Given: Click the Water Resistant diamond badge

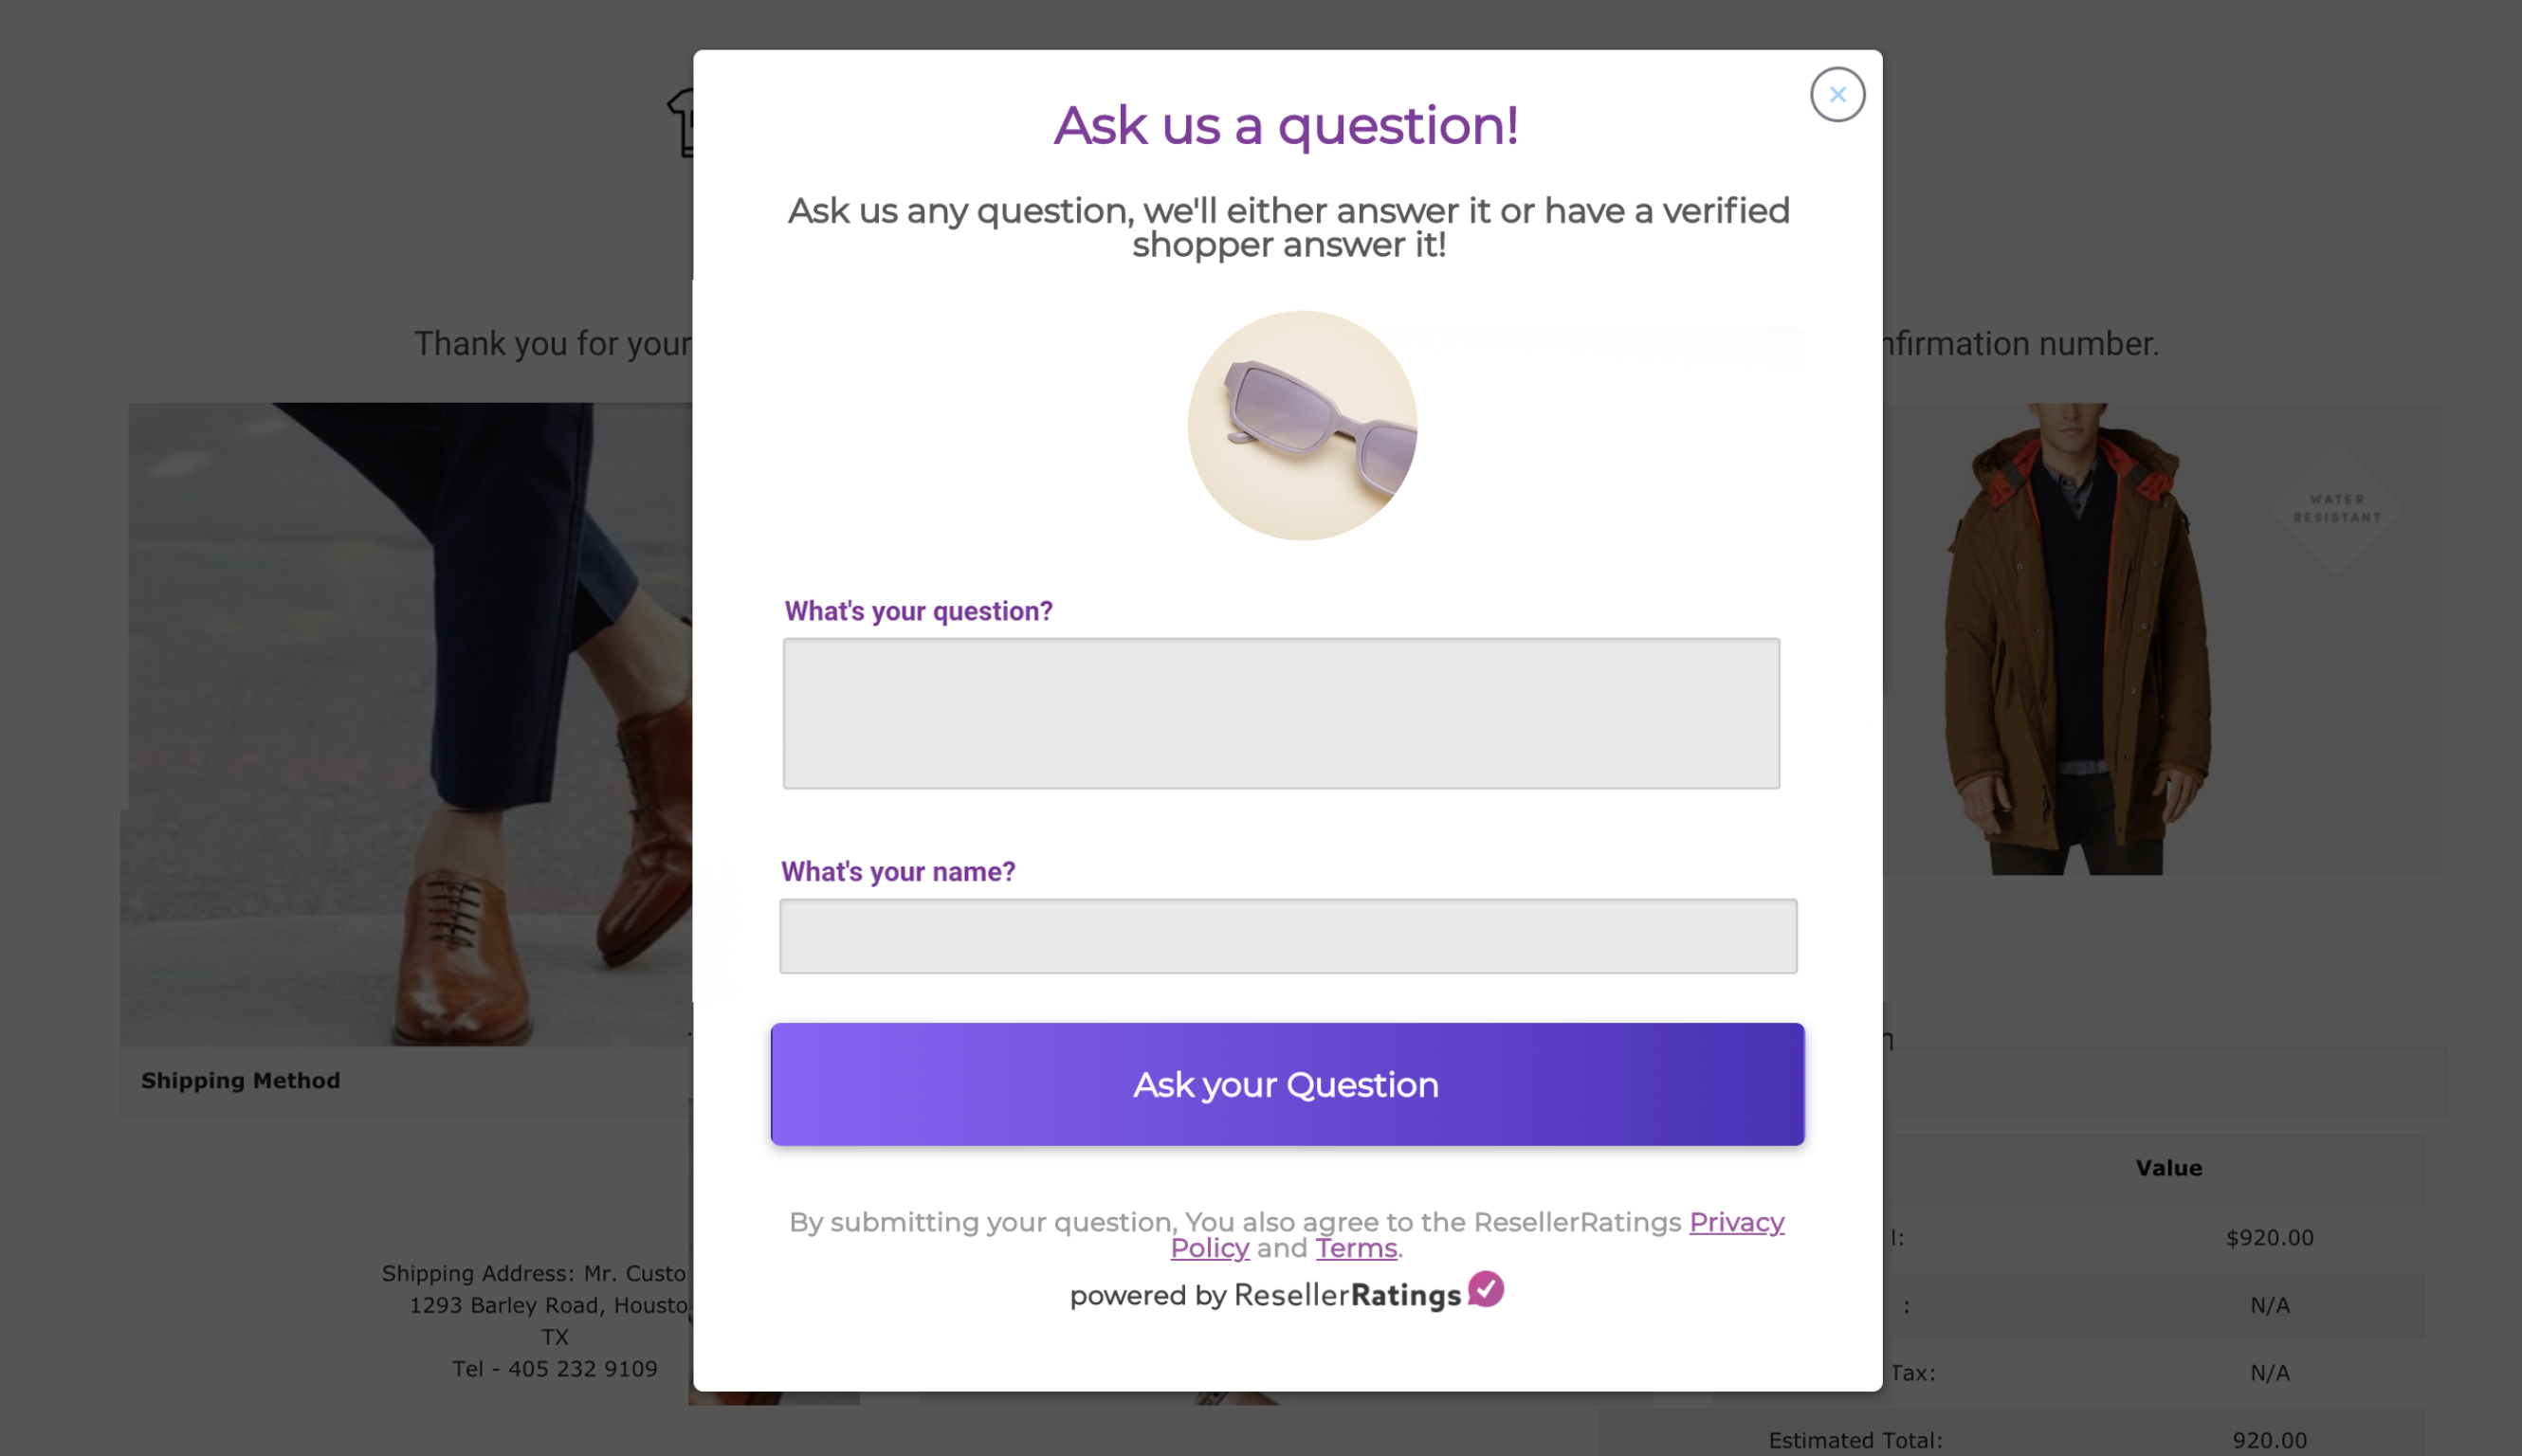Looking at the screenshot, I should coord(2336,508).
